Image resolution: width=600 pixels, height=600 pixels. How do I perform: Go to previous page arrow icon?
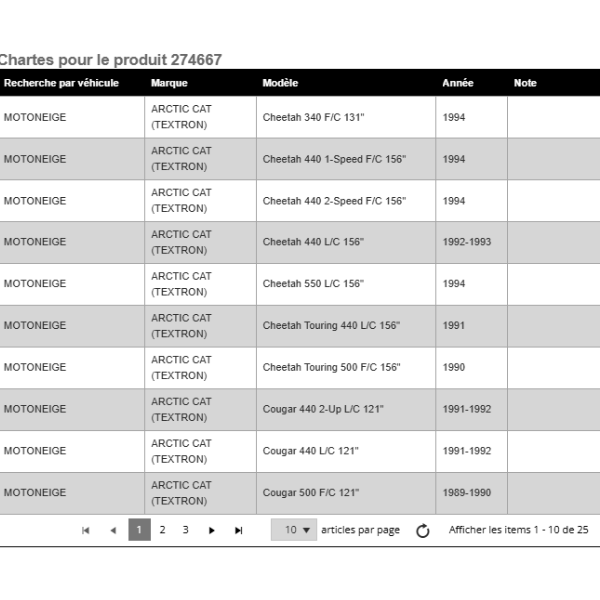tap(113, 530)
